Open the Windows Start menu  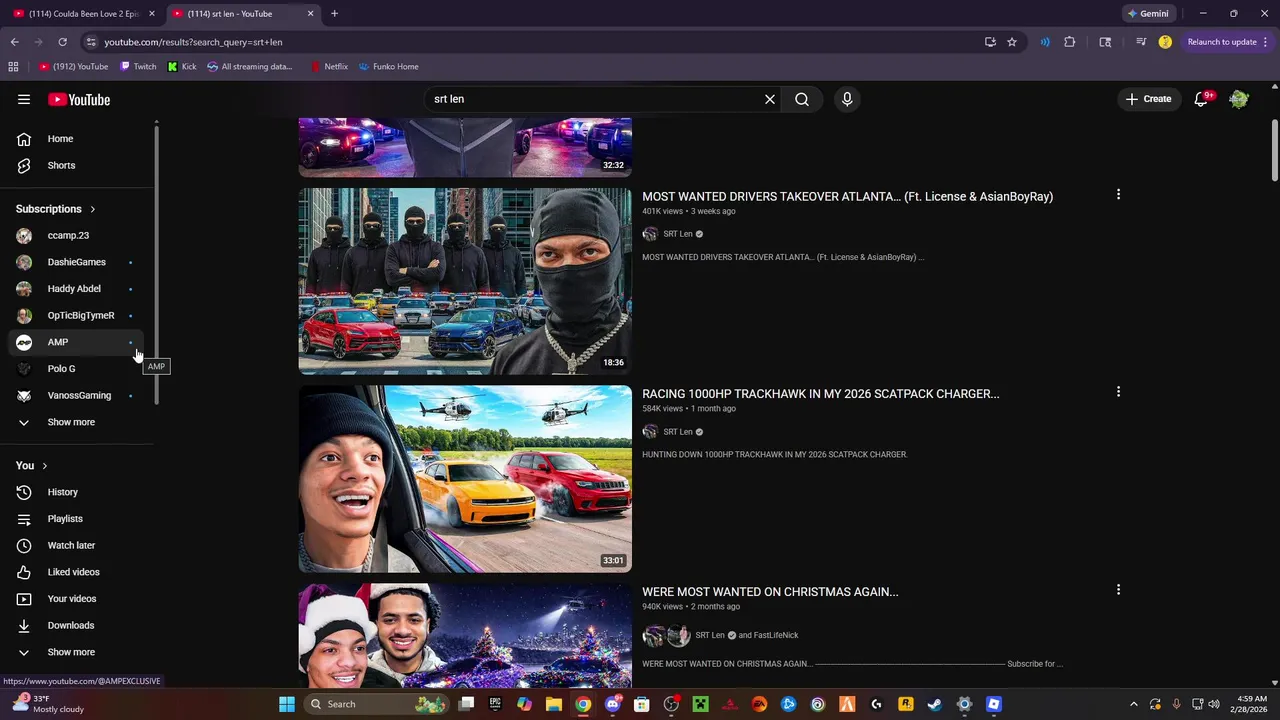(x=287, y=704)
